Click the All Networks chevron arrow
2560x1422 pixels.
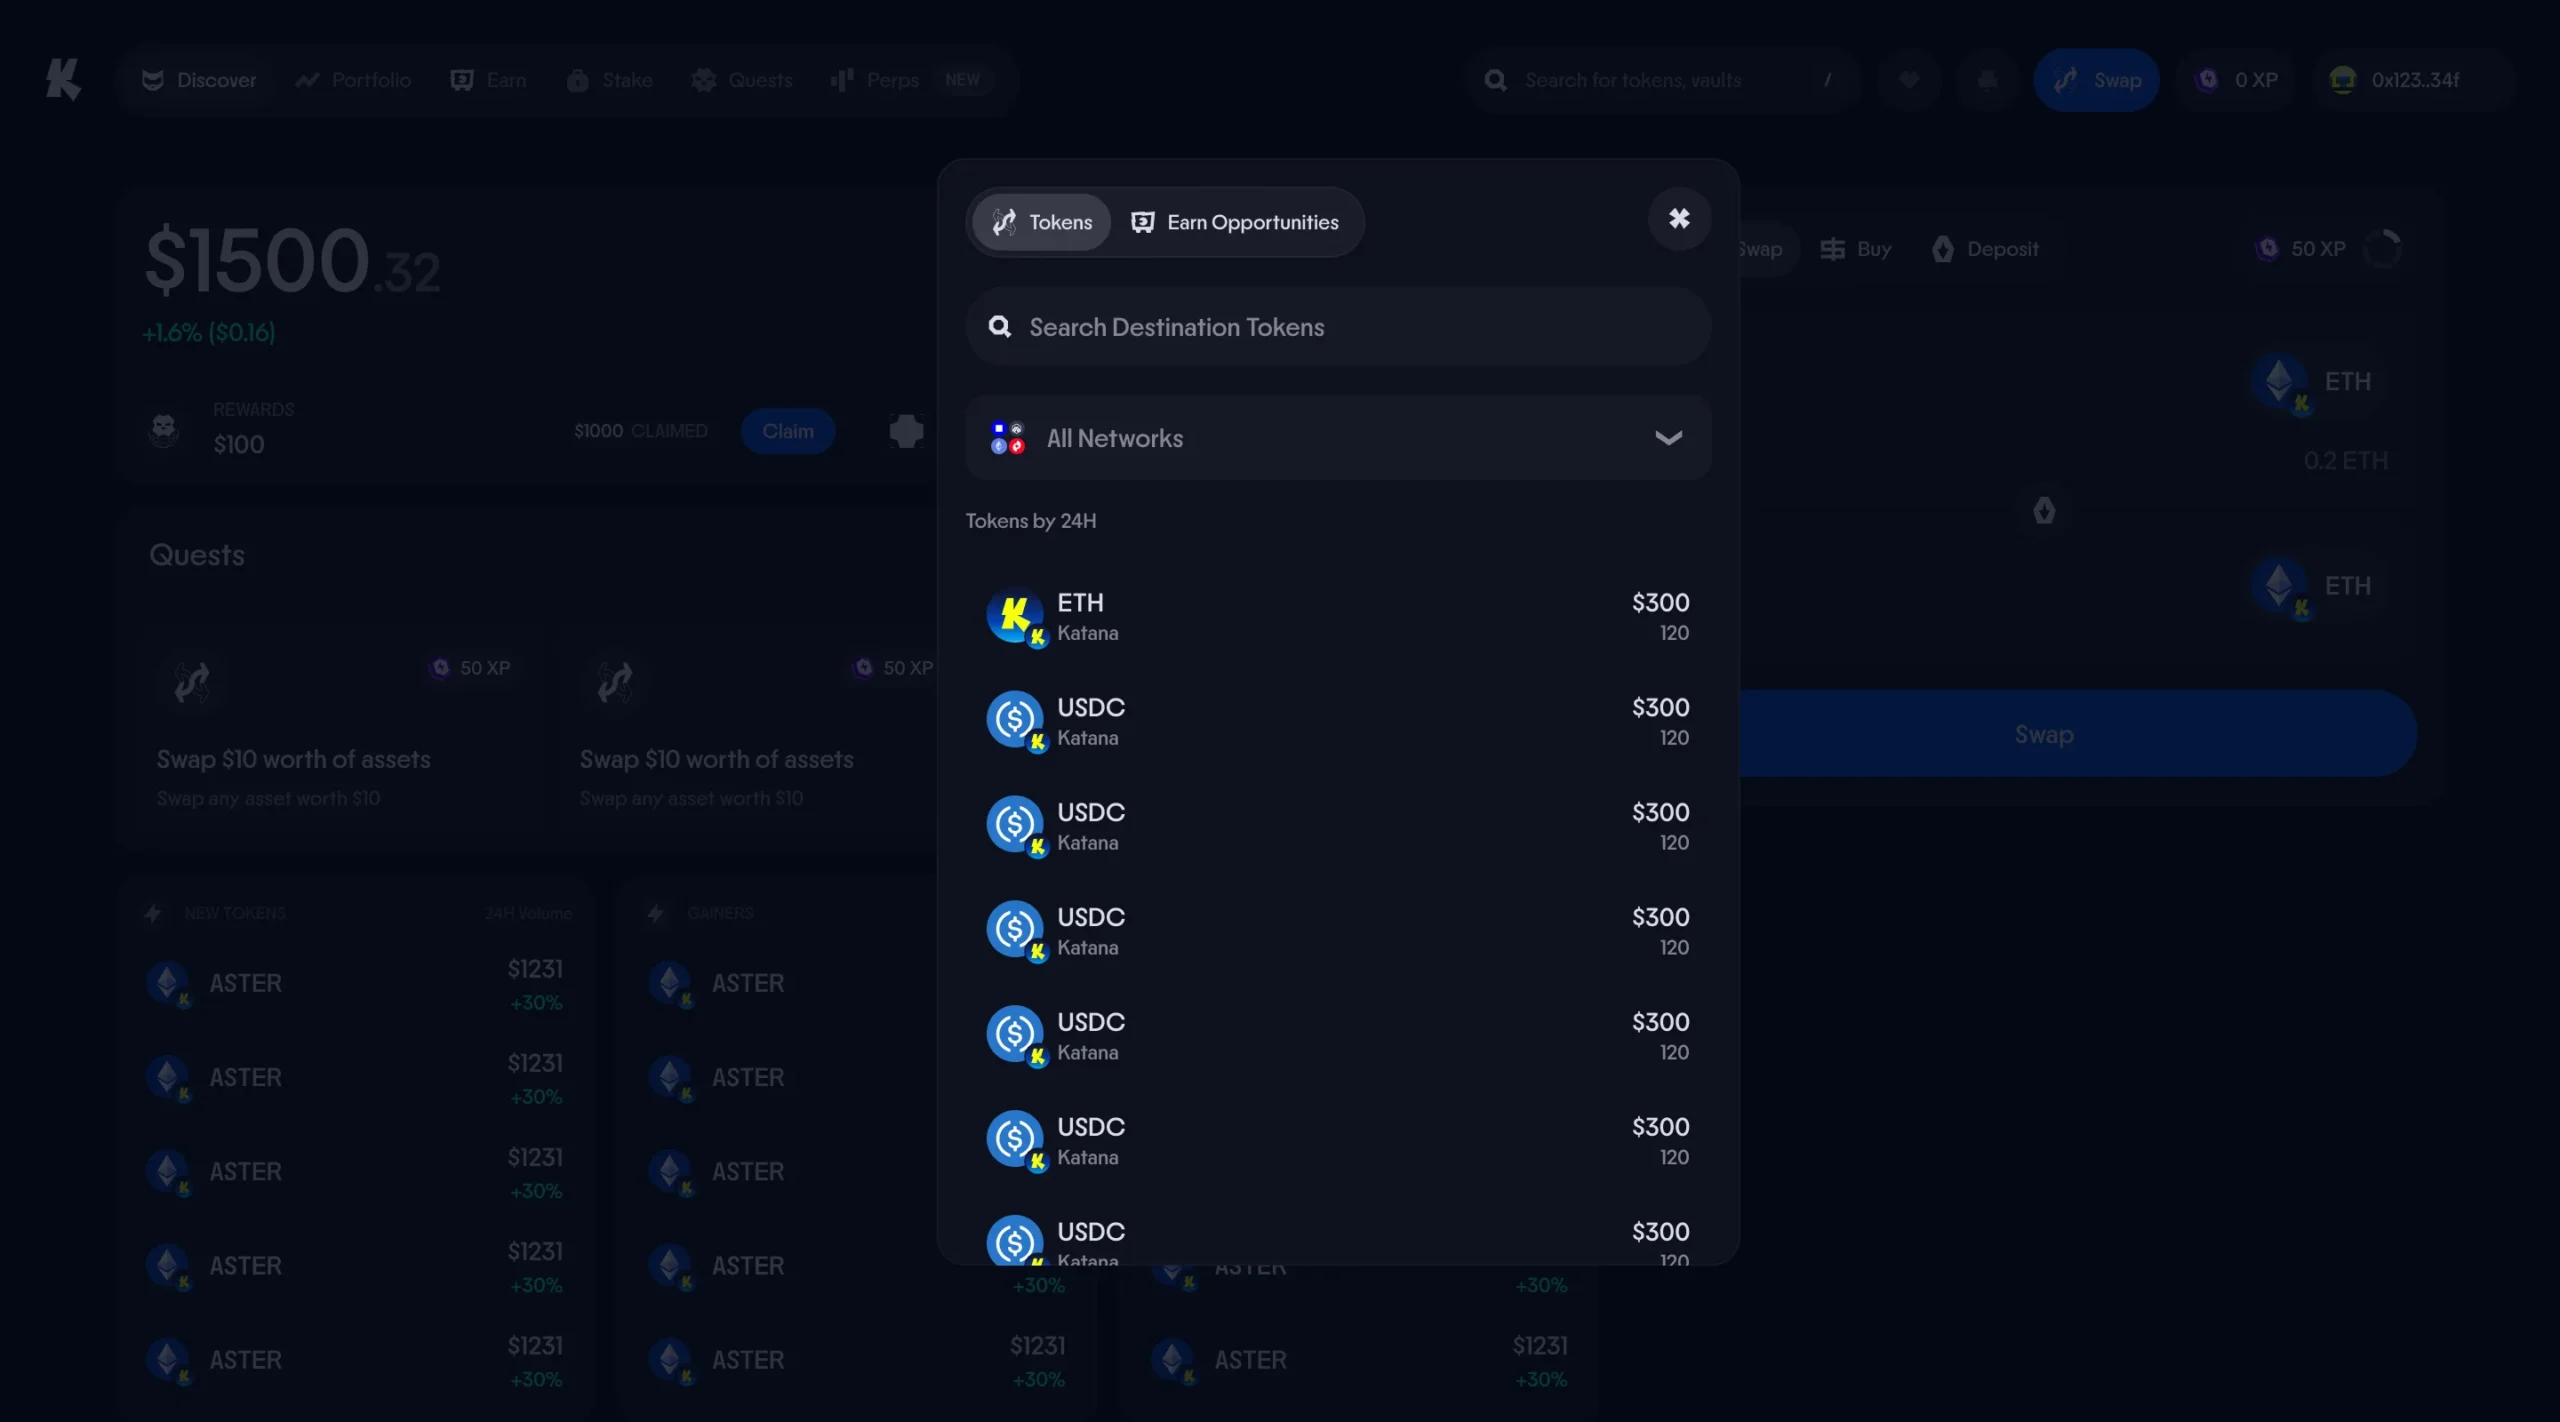[1668, 438]
